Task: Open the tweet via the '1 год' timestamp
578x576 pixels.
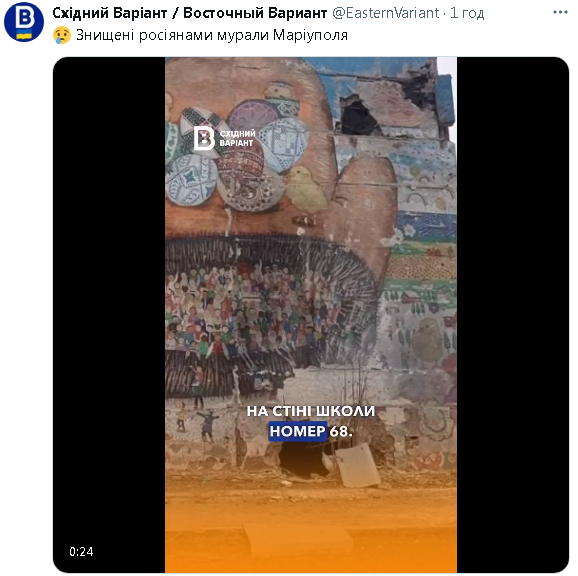Action: click(x=467, y=13)
